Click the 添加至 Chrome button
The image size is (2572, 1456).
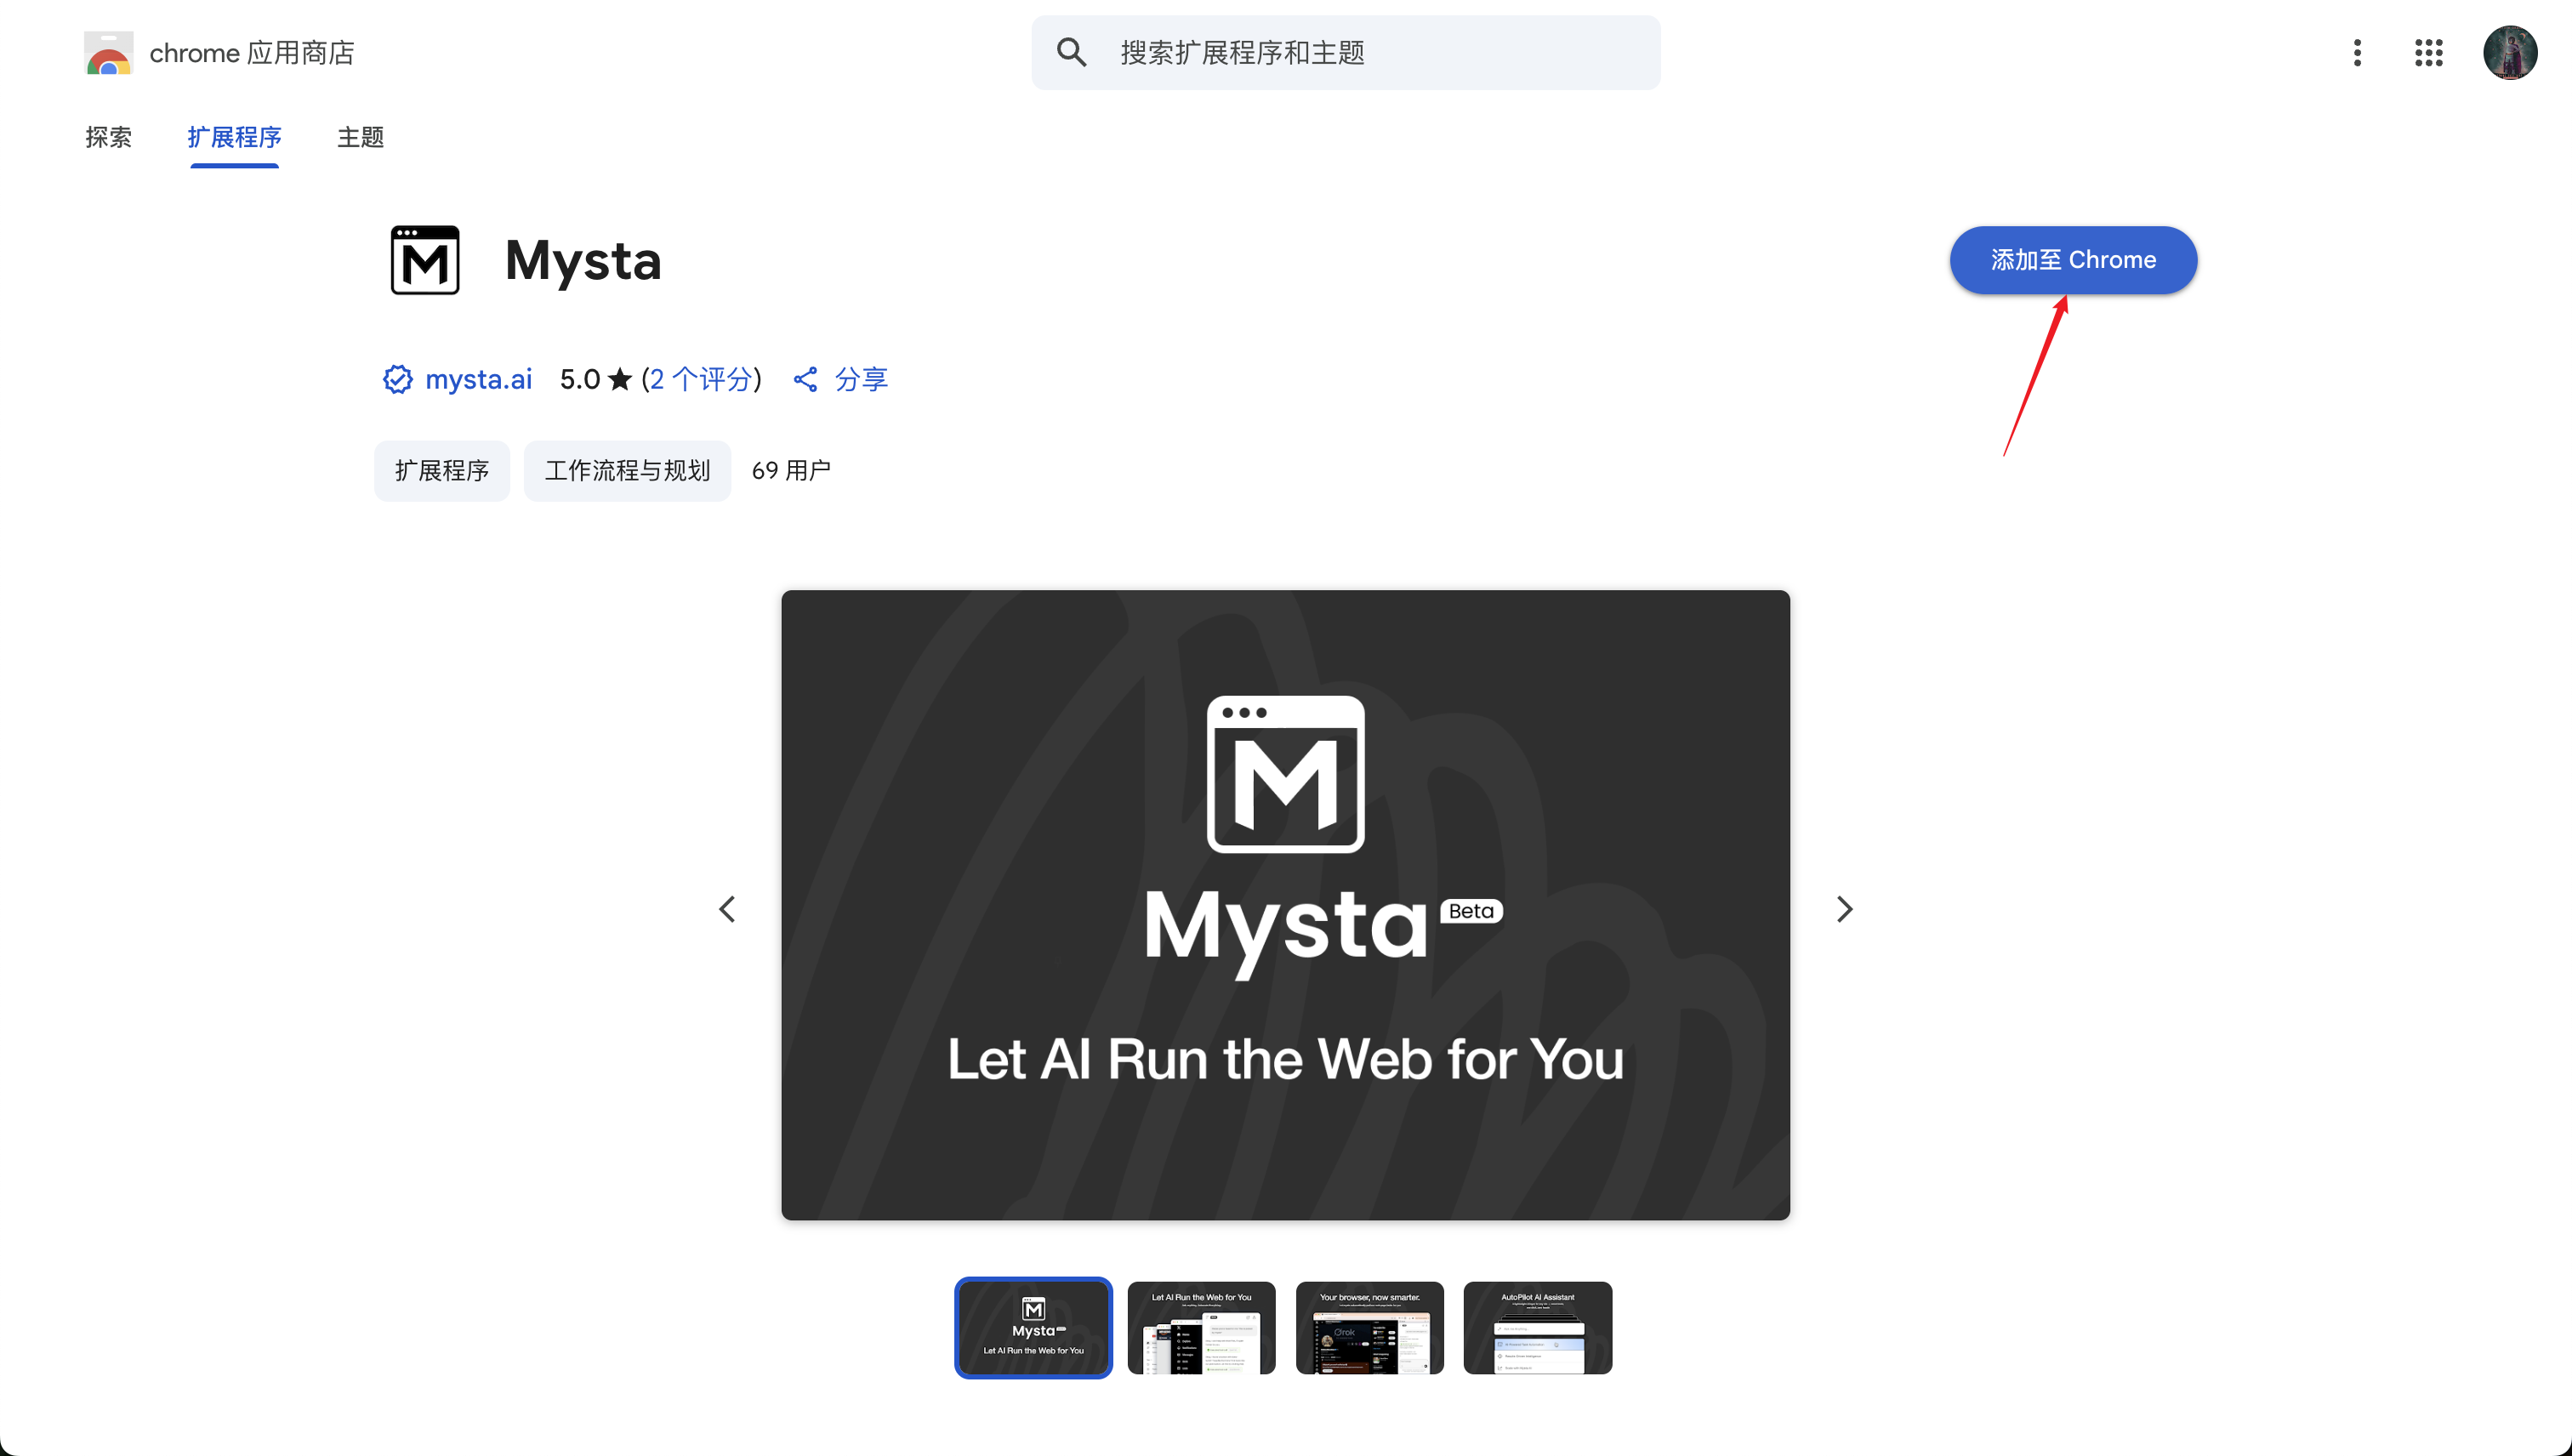click(x=2072, y=260)
